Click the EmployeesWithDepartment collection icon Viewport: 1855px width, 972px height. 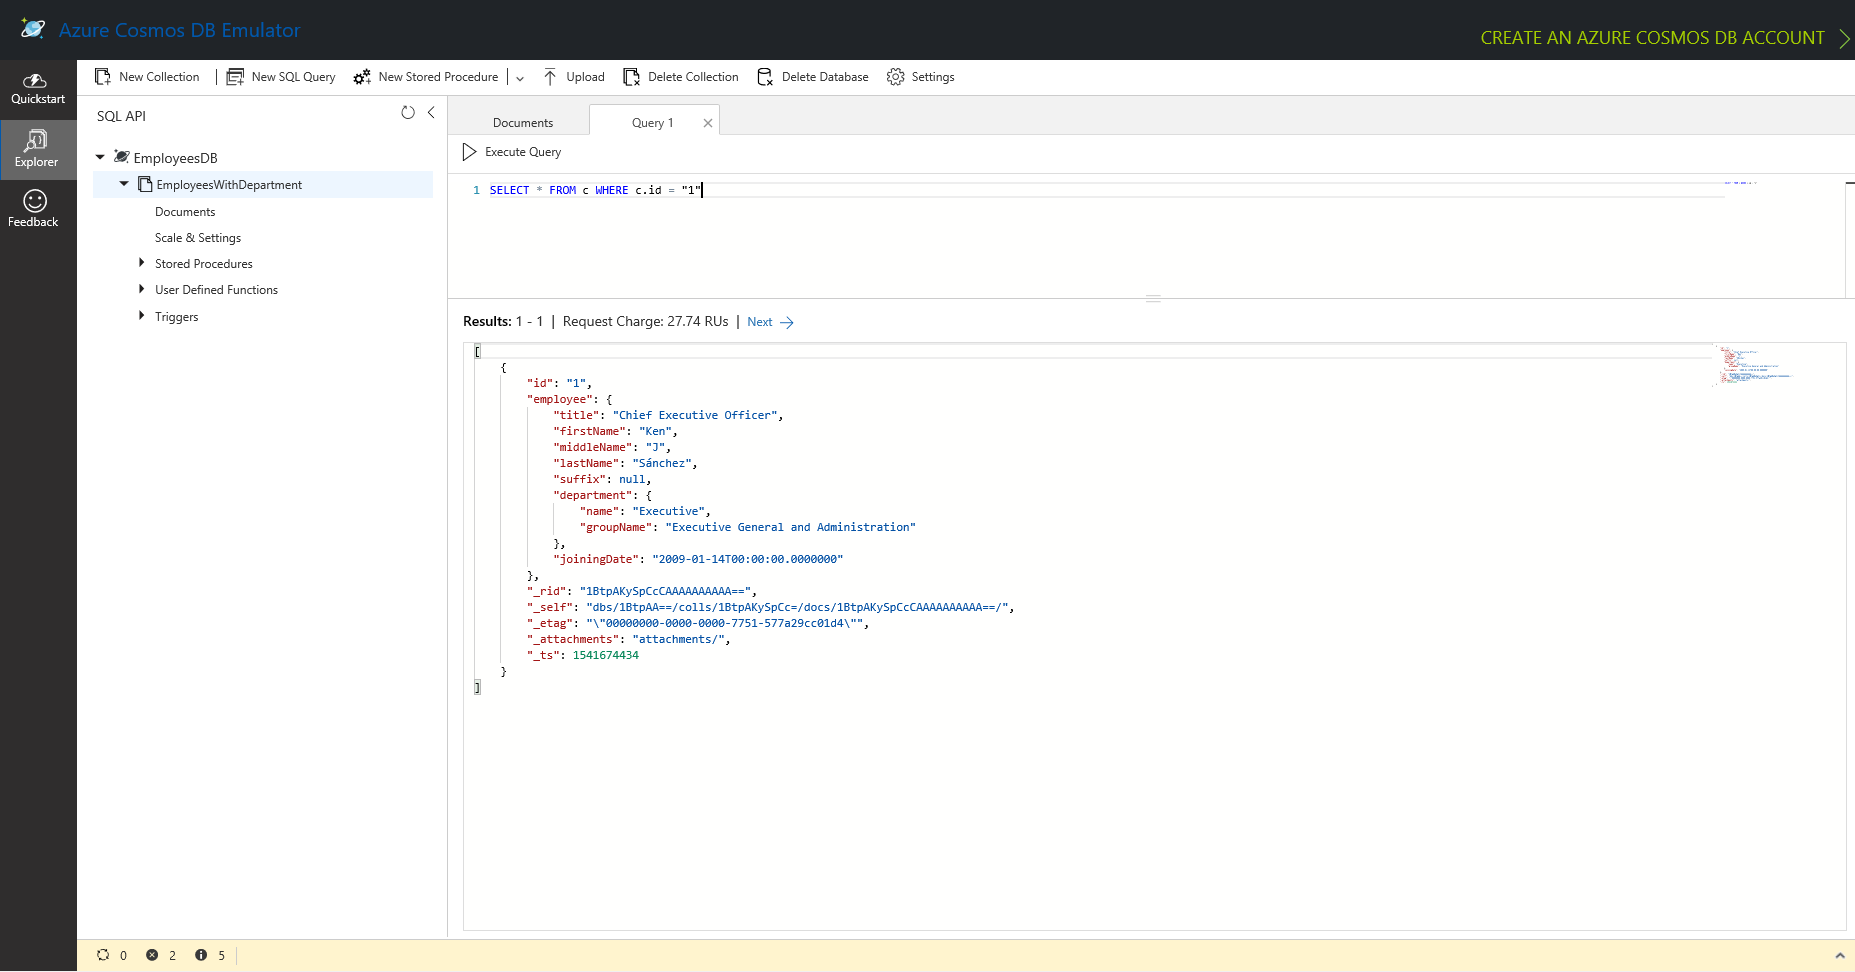tap(145, 184)
